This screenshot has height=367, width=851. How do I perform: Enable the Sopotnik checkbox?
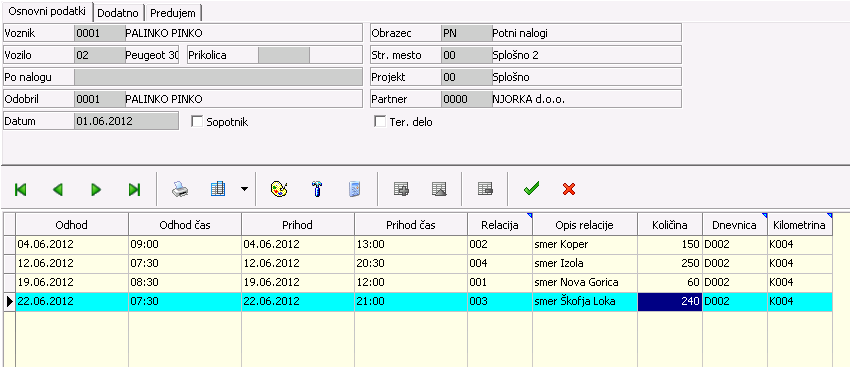(x=196, y=122)
